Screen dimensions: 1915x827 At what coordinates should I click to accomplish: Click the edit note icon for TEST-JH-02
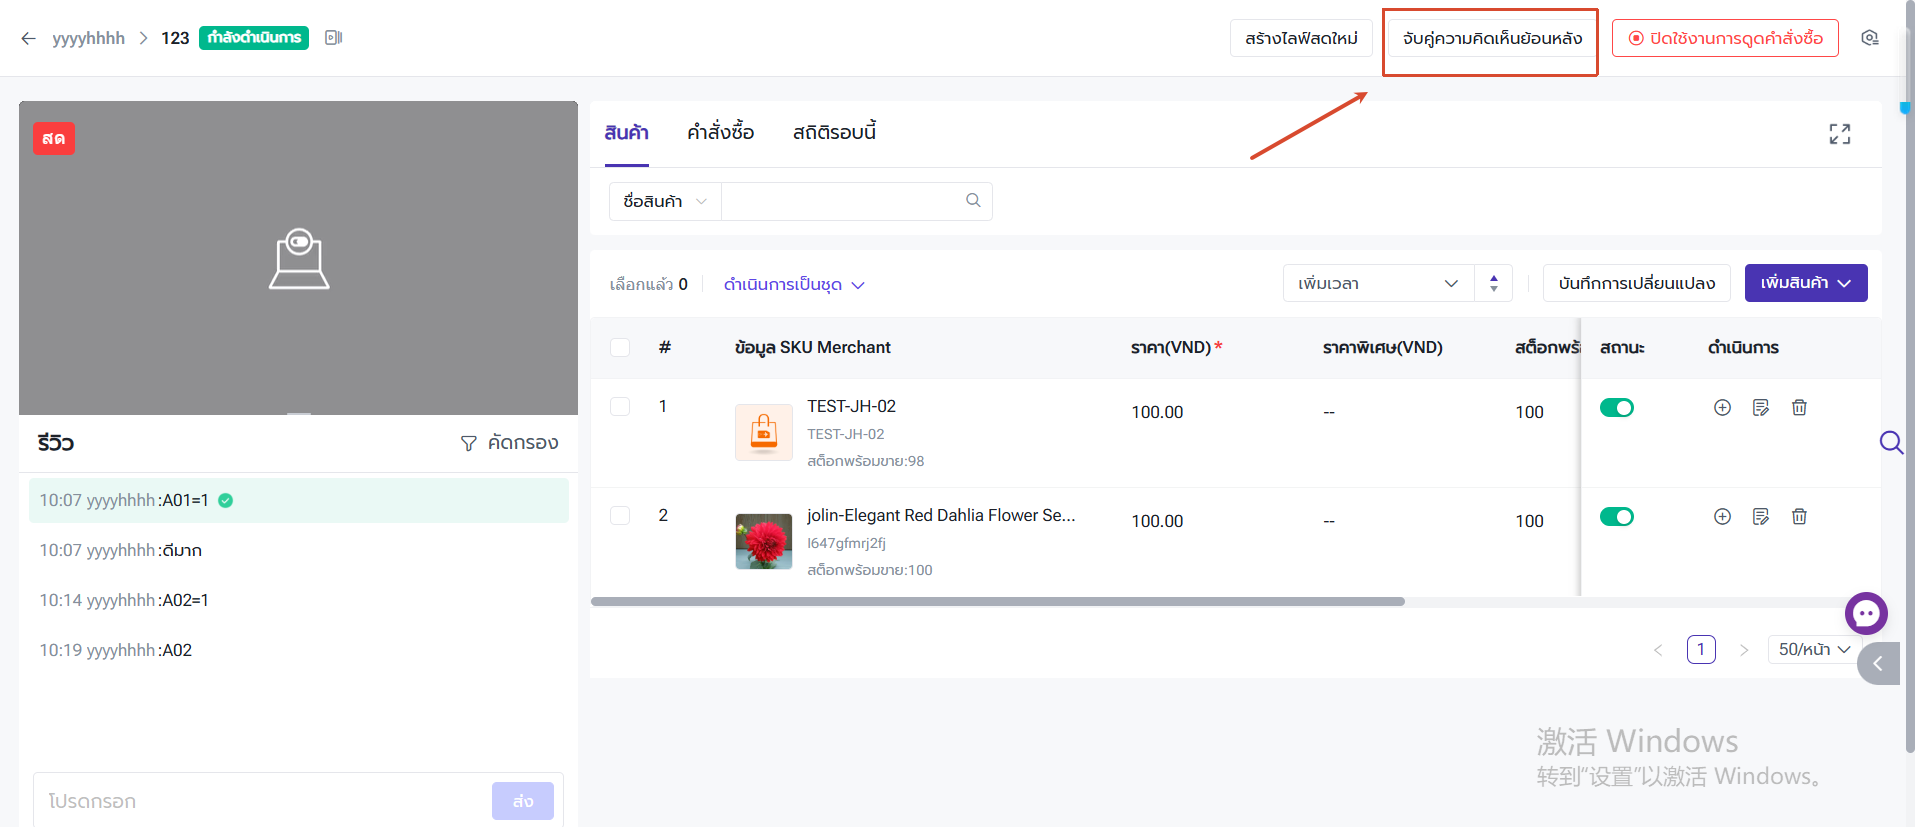[1761, 407]
